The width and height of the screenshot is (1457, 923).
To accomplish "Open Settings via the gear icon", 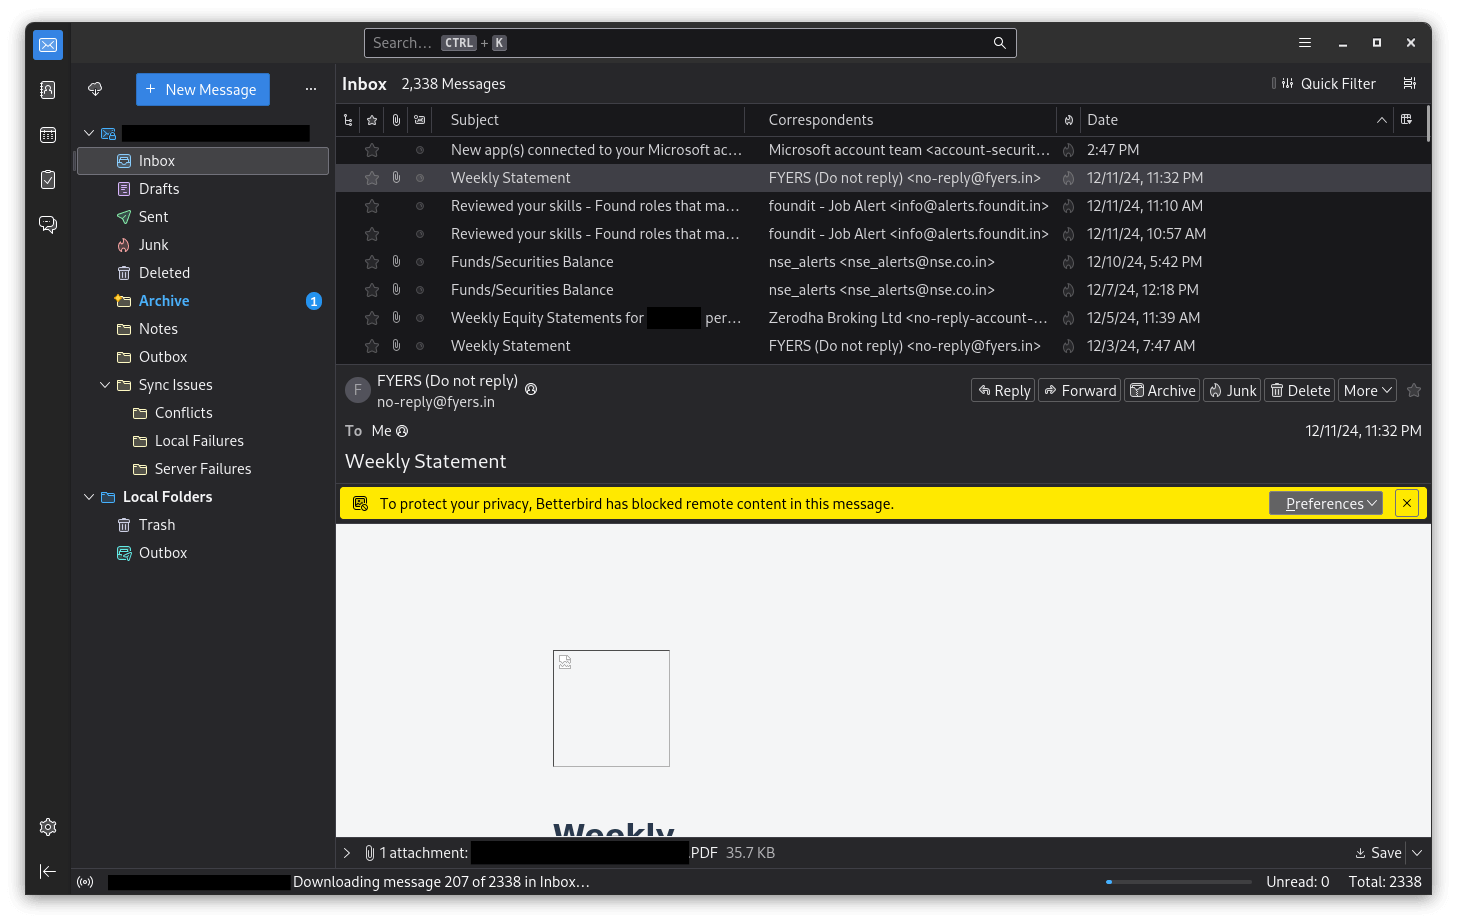I will (x=47, y=827).
